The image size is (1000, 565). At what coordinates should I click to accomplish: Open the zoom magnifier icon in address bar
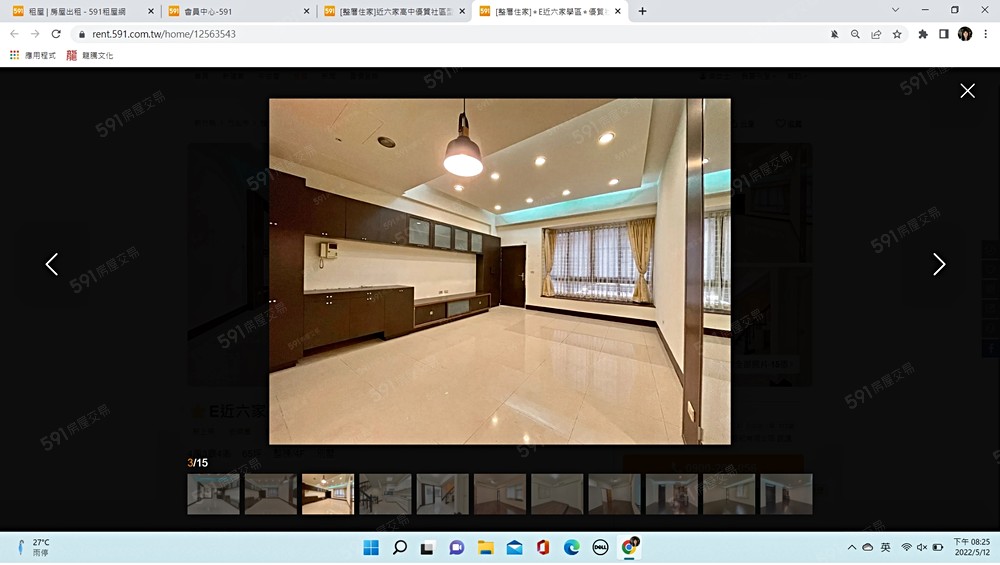tap(855, 34)
